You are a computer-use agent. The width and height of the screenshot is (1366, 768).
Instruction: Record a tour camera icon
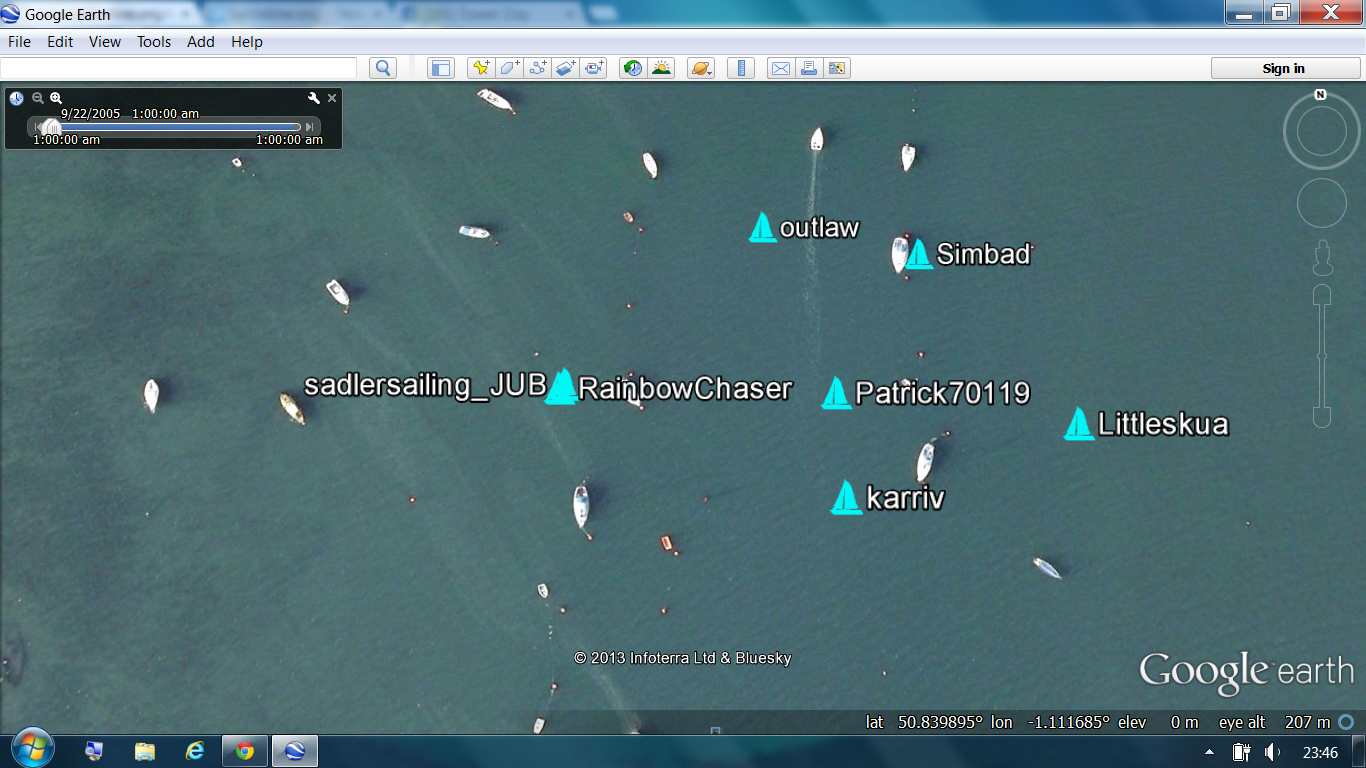click(x=595, y=68)
